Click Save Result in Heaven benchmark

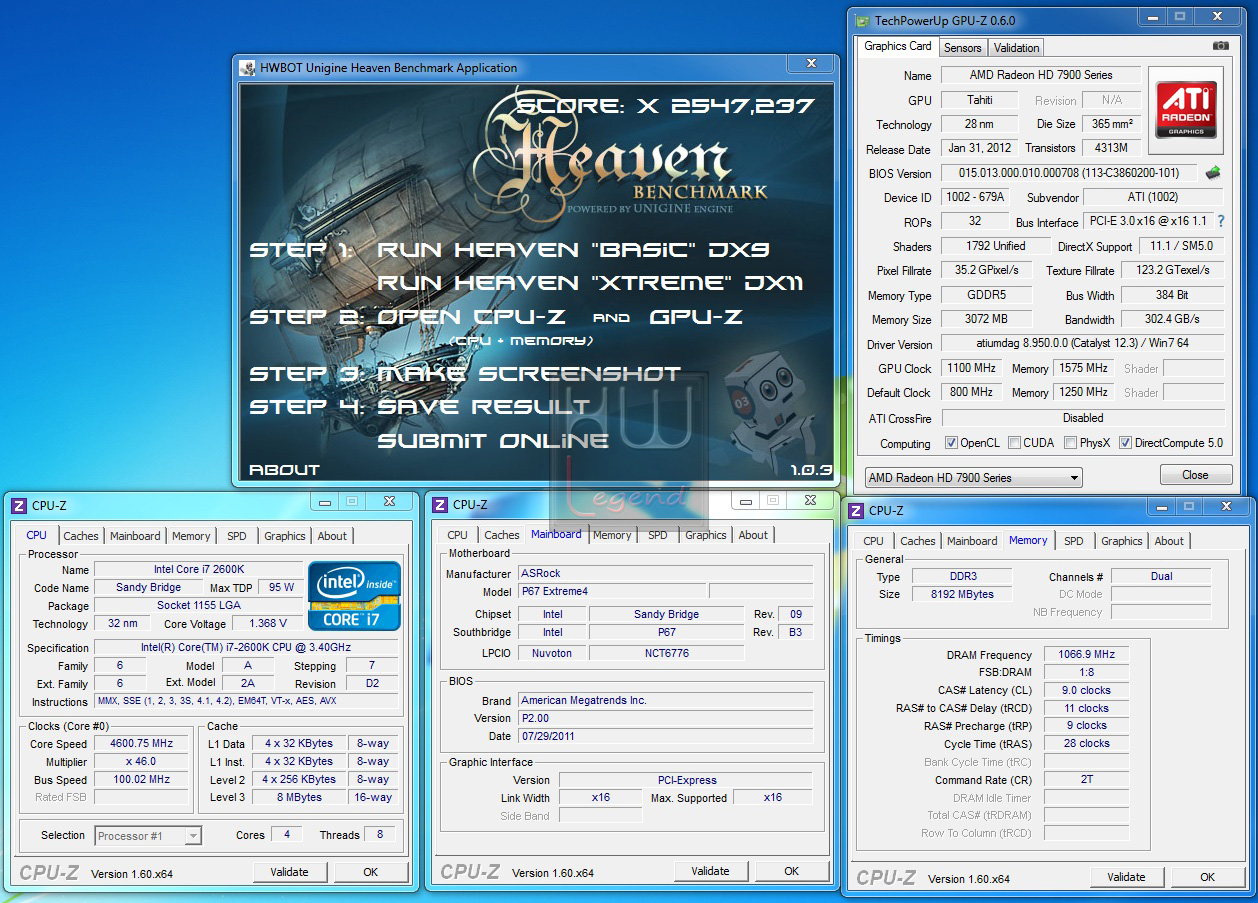(483, 407)
